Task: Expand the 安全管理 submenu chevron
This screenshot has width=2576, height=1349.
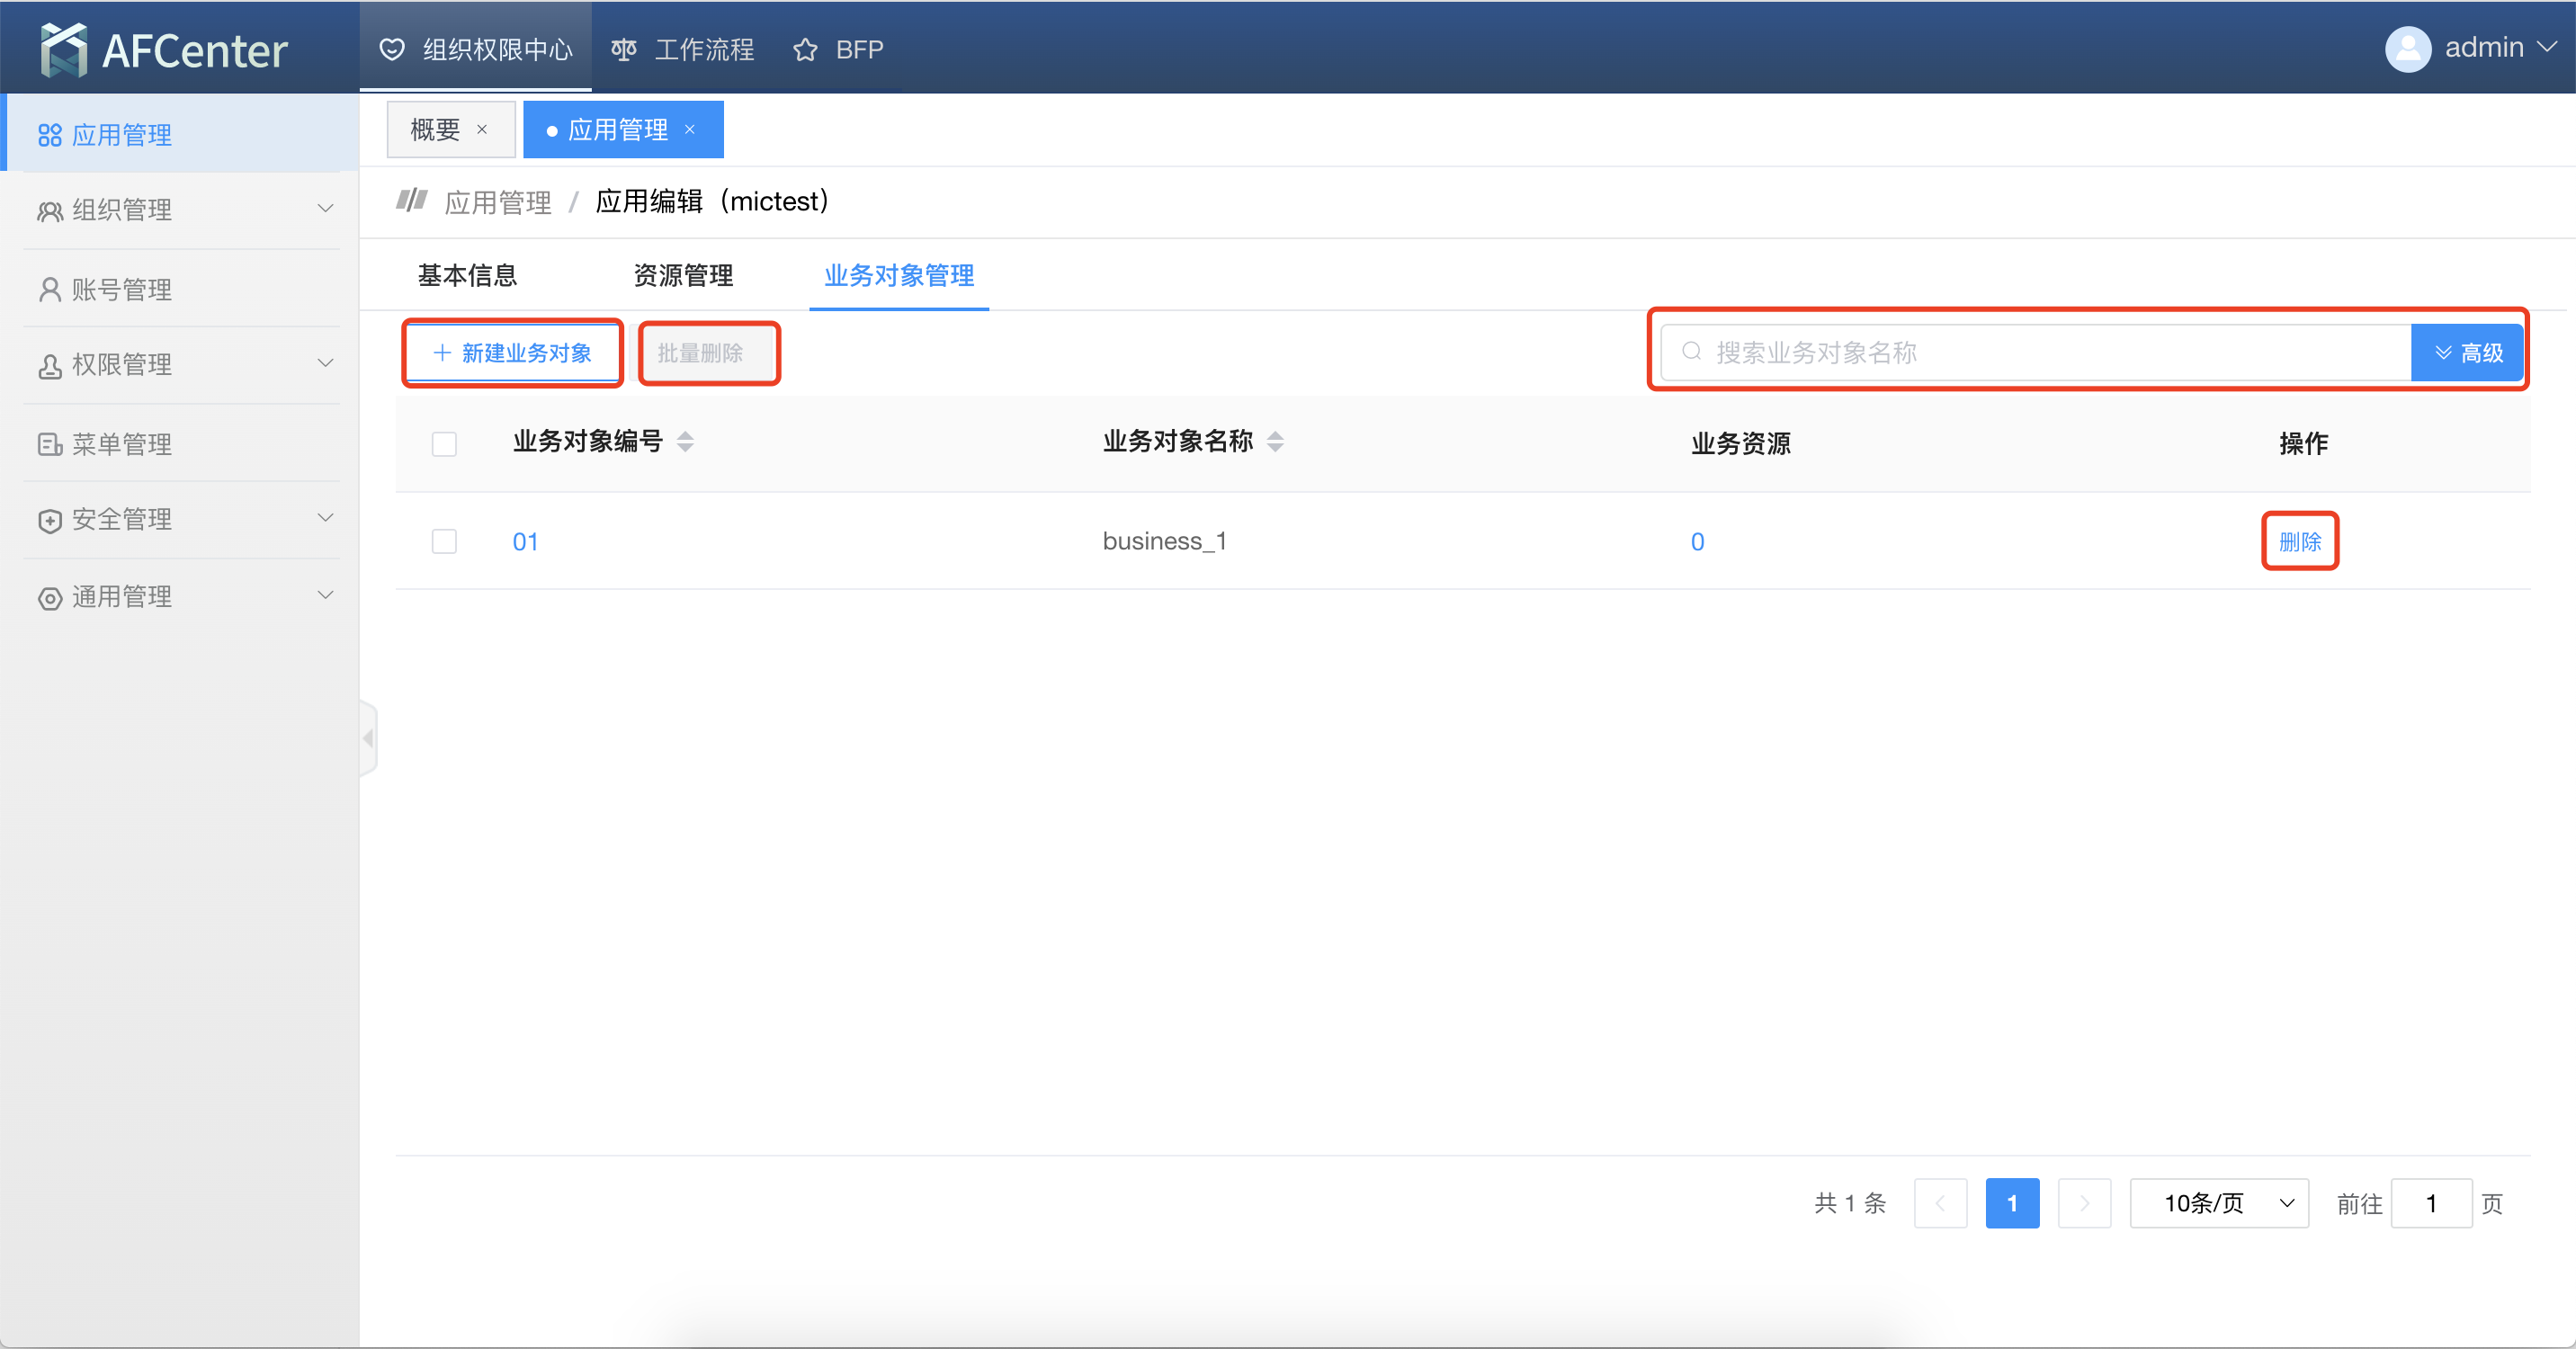Action: (325, 518)
